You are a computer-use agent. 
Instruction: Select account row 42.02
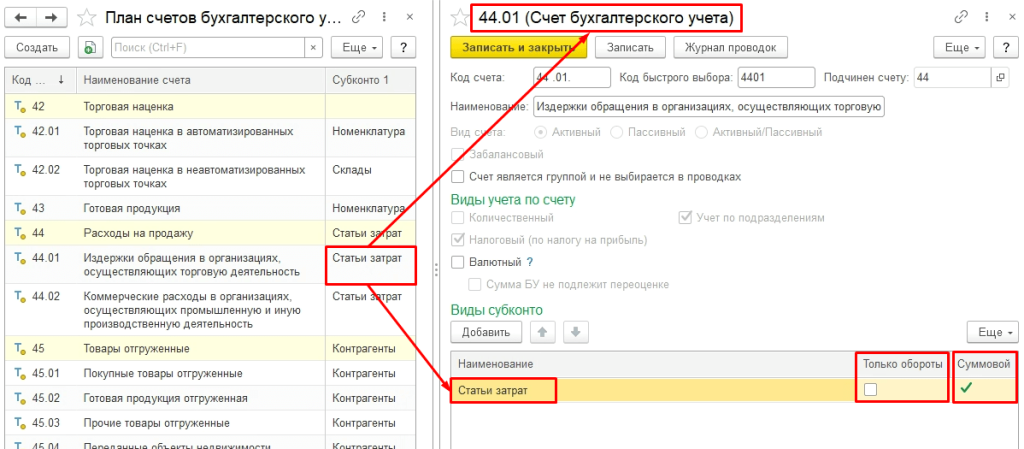(x=210, y=176)
